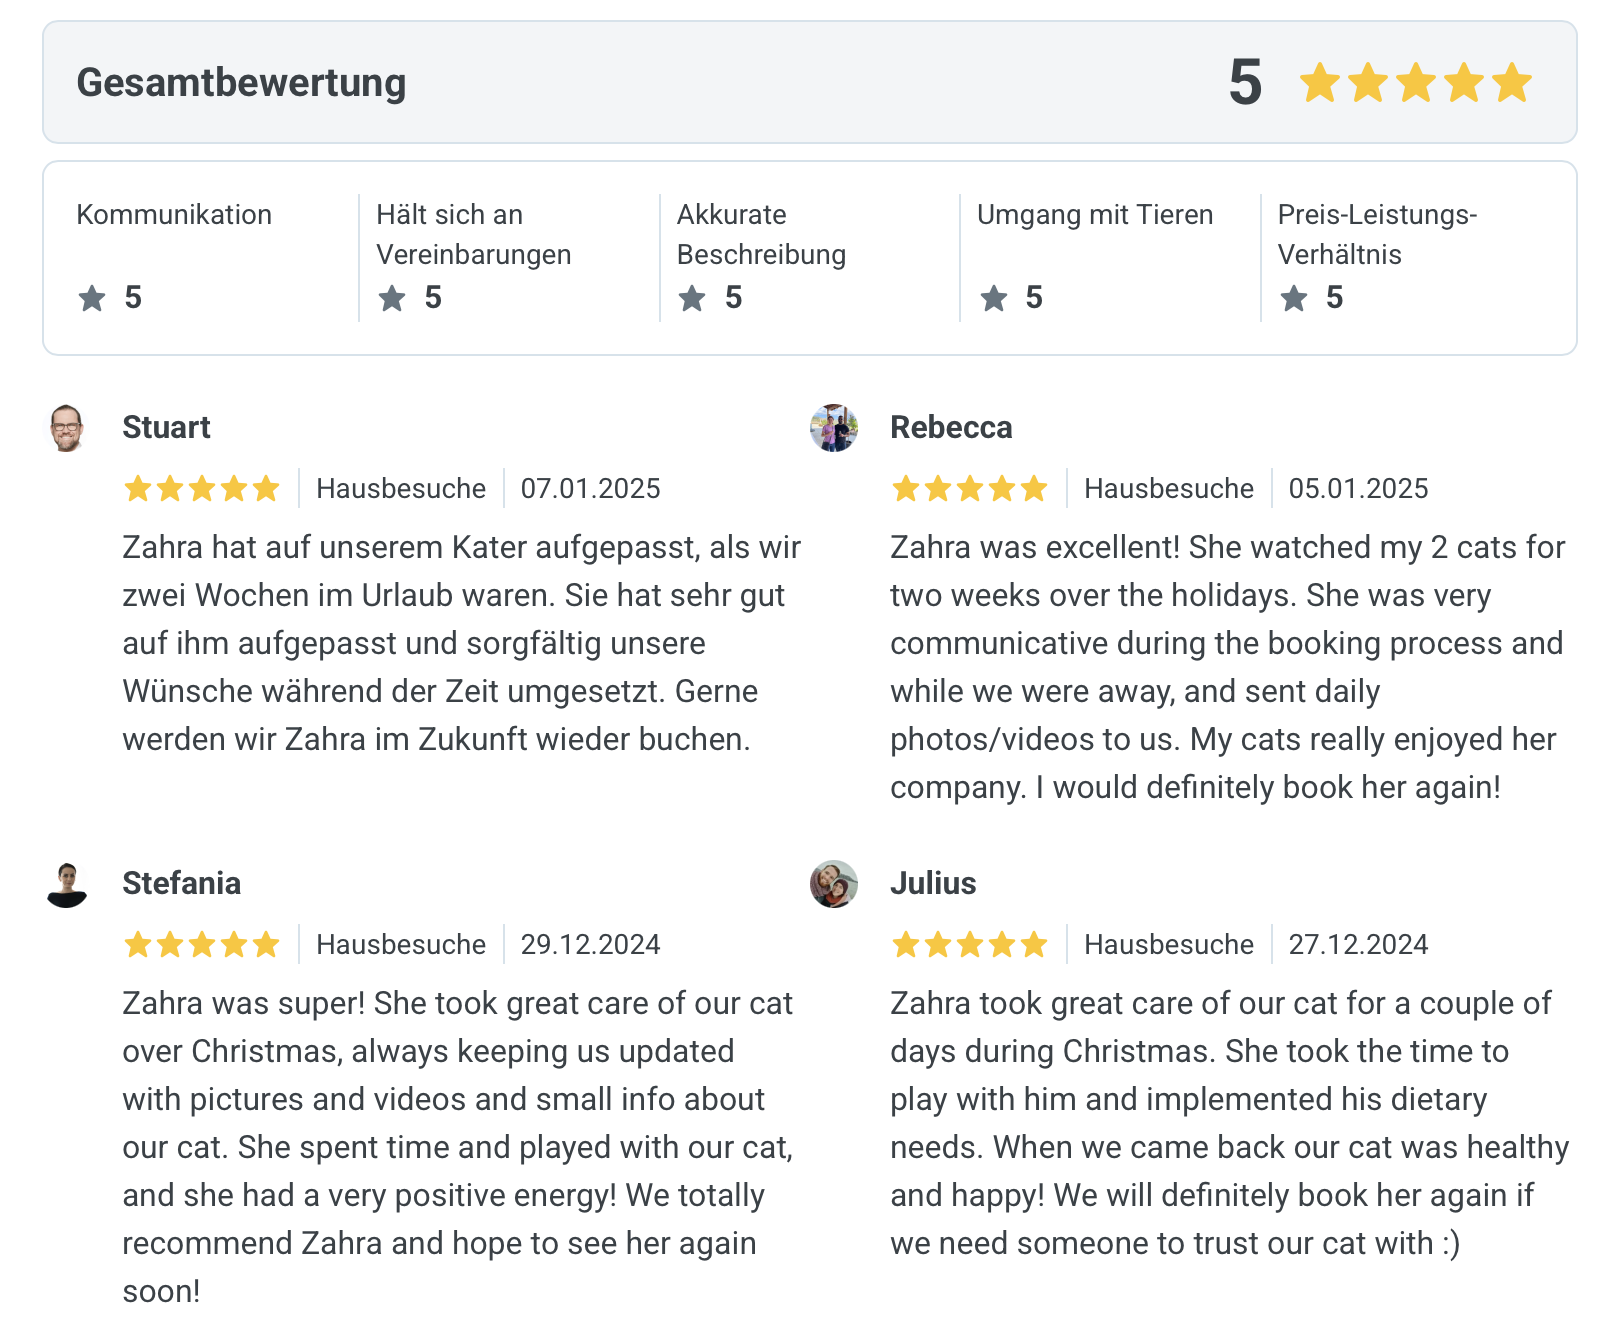Image resolution: width=1619 pixels, height=1325 pixels.
Task: Click Rebecca's five-star review rating
Action: pos(969,489)
